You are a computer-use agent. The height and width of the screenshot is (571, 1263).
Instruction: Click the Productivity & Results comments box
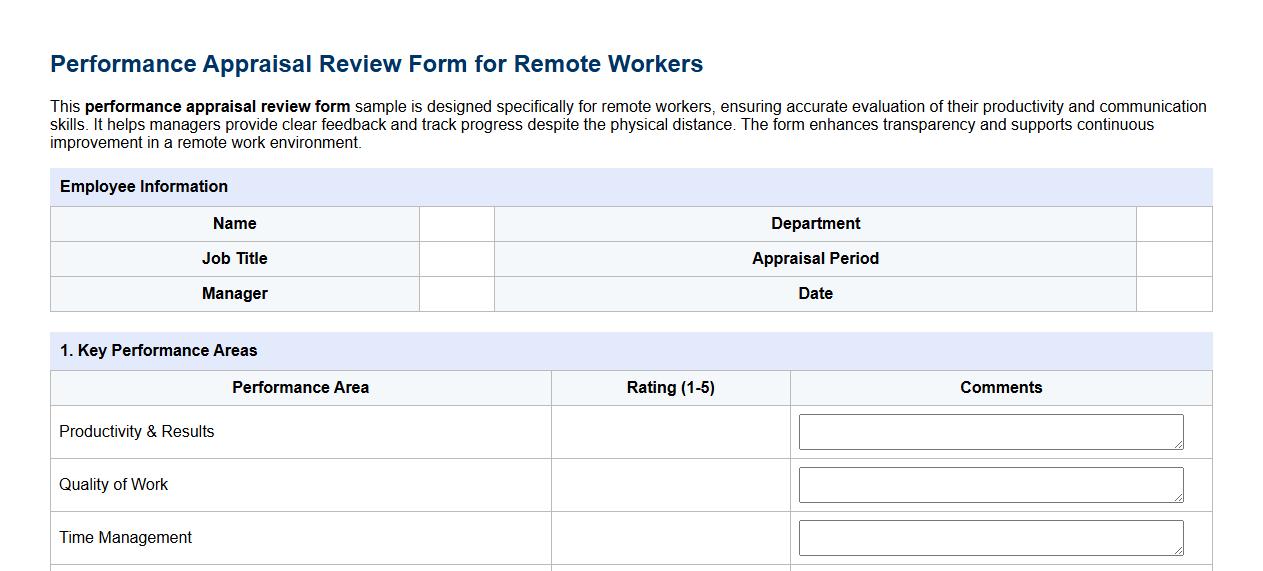point(991,432)
